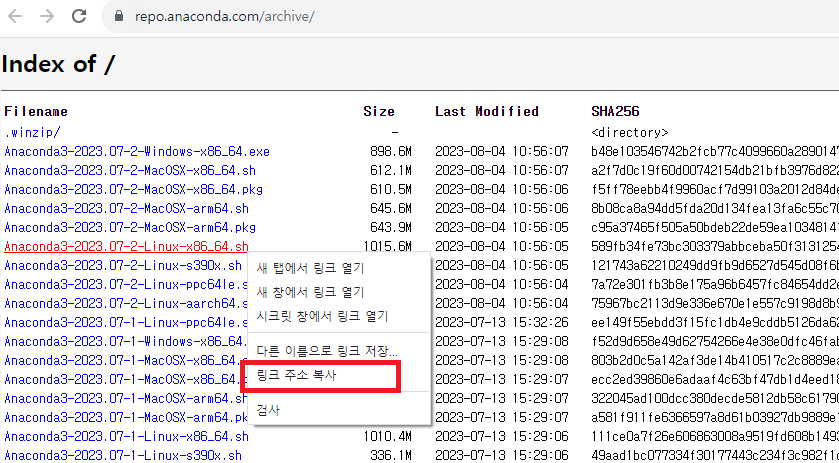The height and width of the screenshot is (463, 839).
Task: Open Anaconda3-2023.07-1-MacOSX-arm64.sh link
Action: (126, 398)
